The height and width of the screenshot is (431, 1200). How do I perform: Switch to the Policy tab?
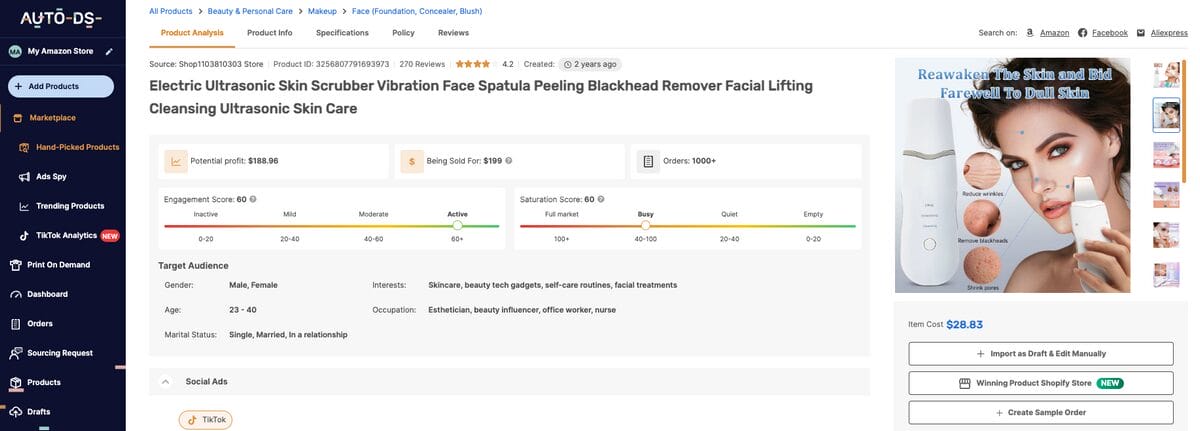pos(403,33)
